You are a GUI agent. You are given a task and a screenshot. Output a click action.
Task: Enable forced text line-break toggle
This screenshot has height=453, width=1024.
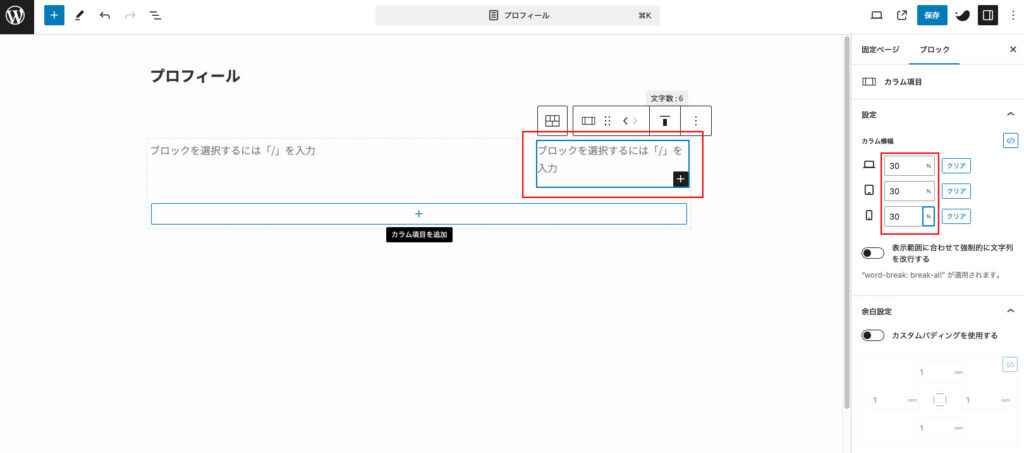click(873, 253)
